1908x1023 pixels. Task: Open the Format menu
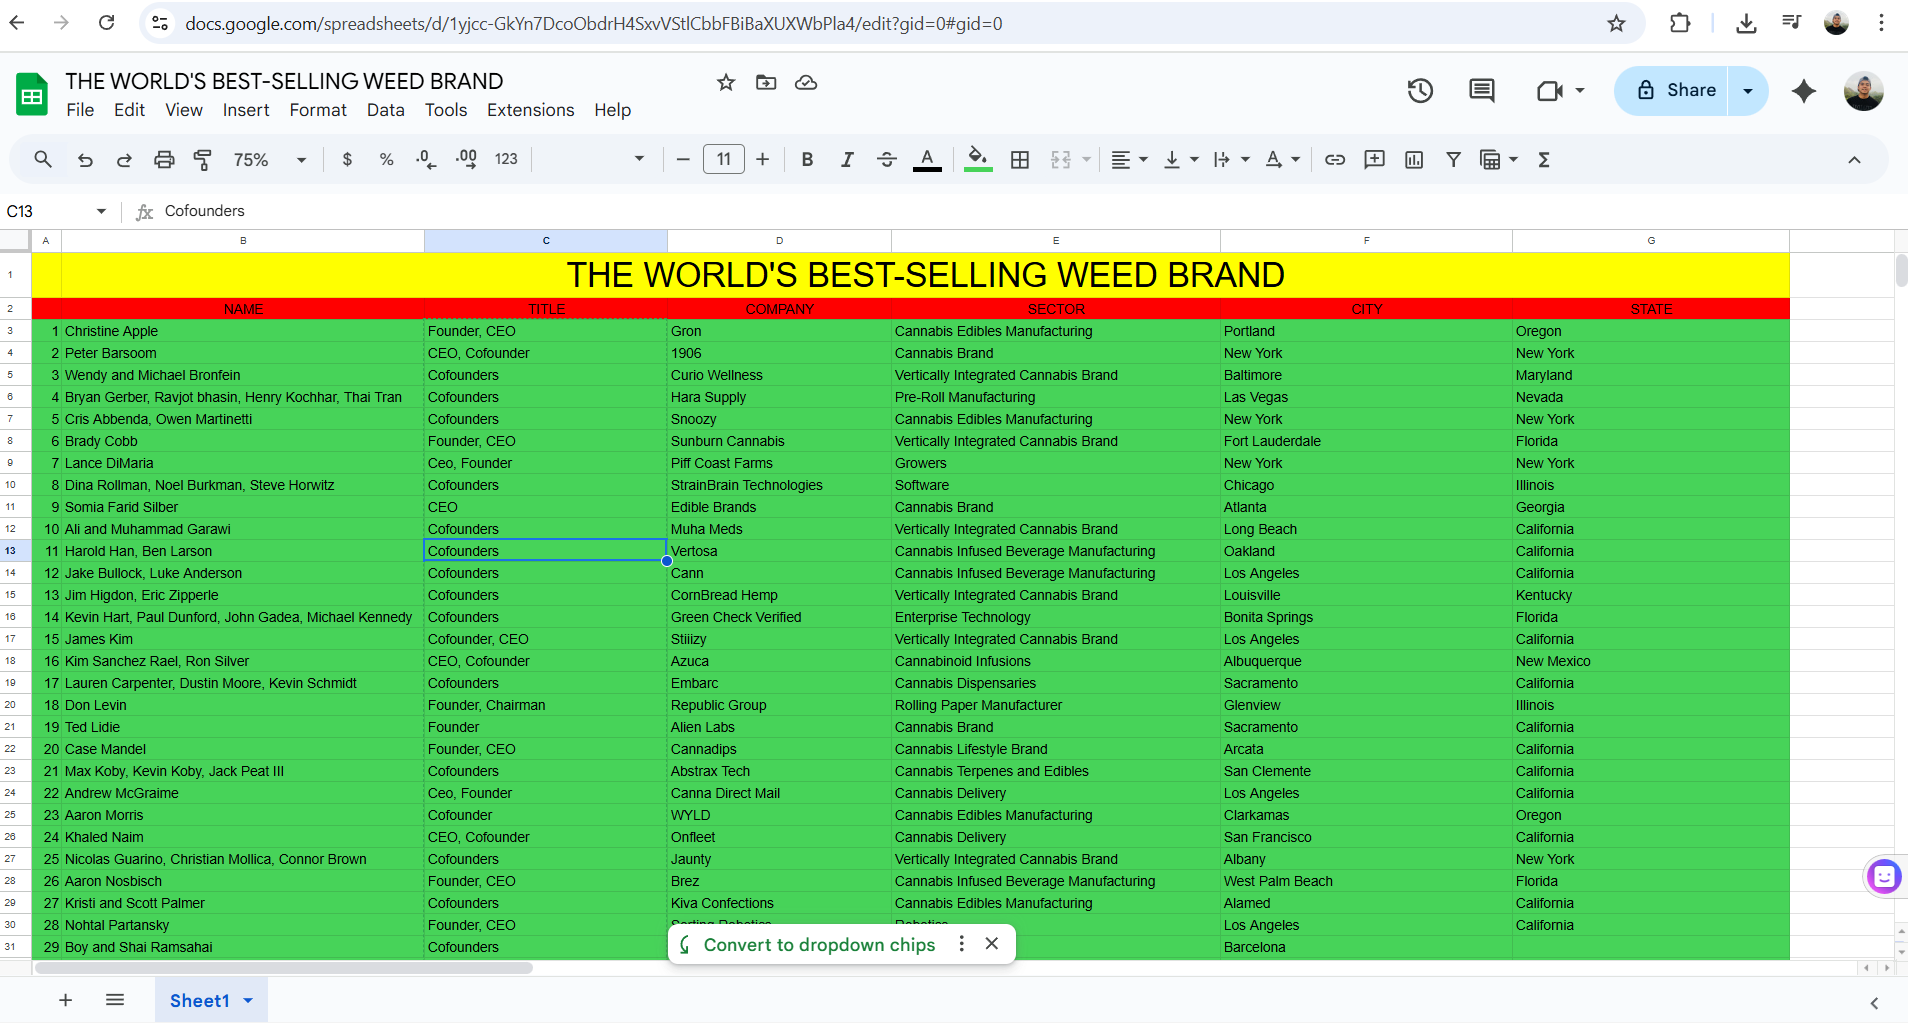click(318, 110)
